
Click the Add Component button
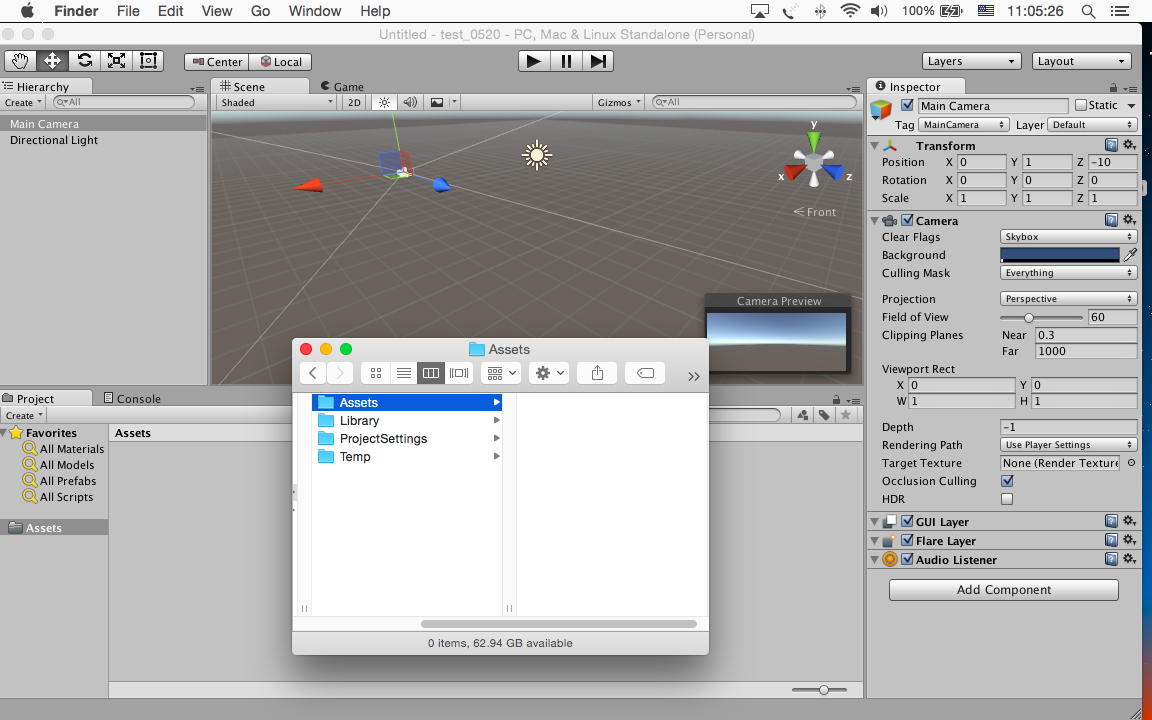[1003, 590]
